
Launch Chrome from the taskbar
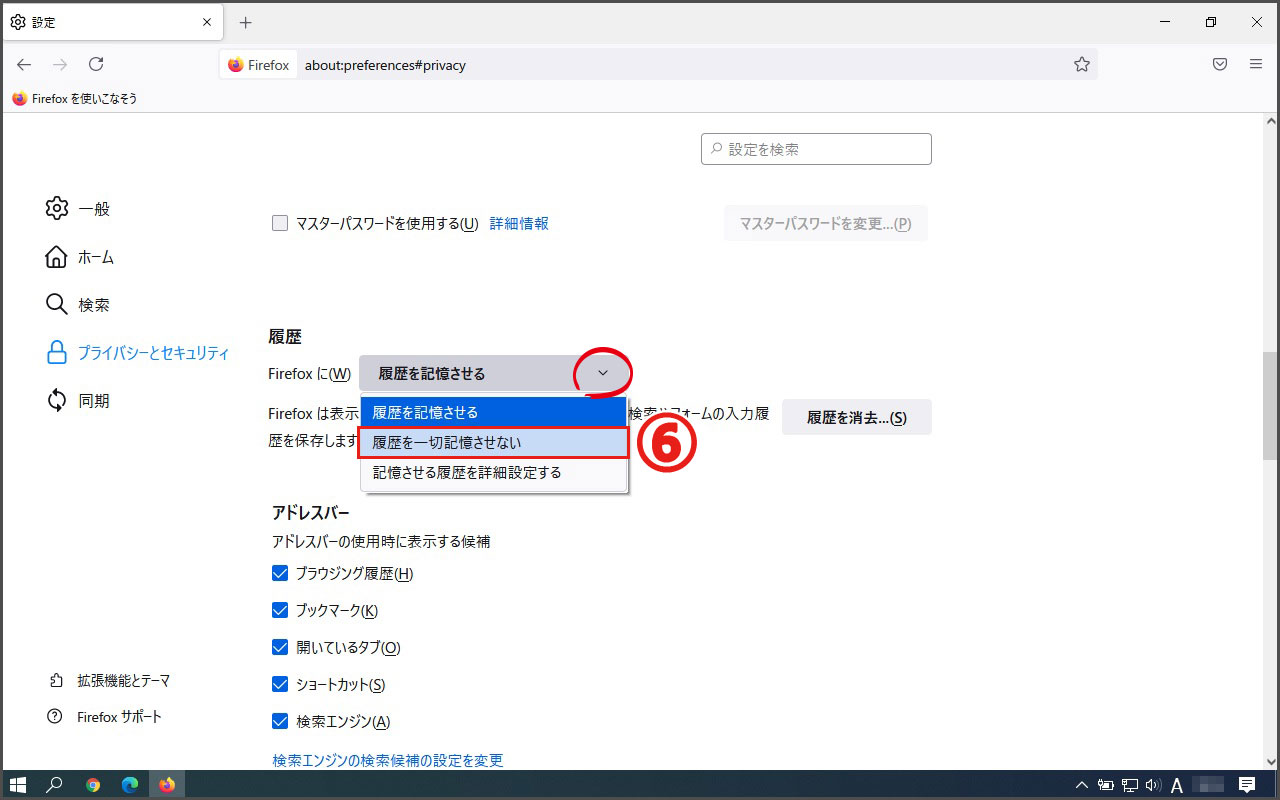tap(93, 785)
